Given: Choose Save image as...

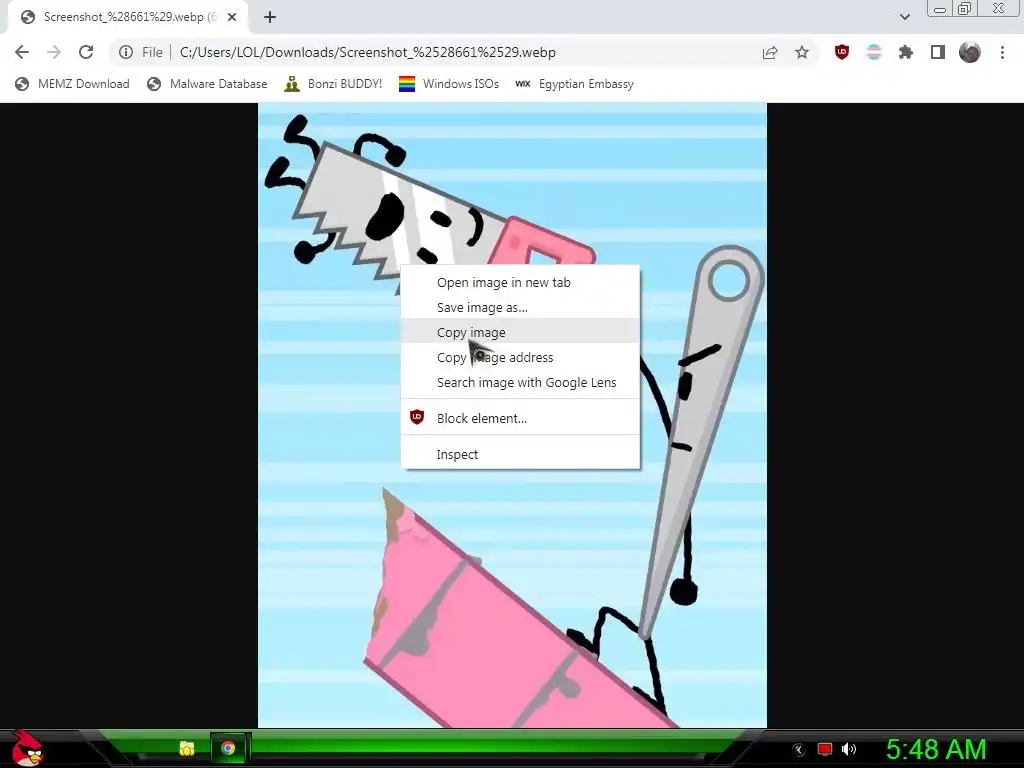Looking at the screenshot, I should tap(520, 307).
